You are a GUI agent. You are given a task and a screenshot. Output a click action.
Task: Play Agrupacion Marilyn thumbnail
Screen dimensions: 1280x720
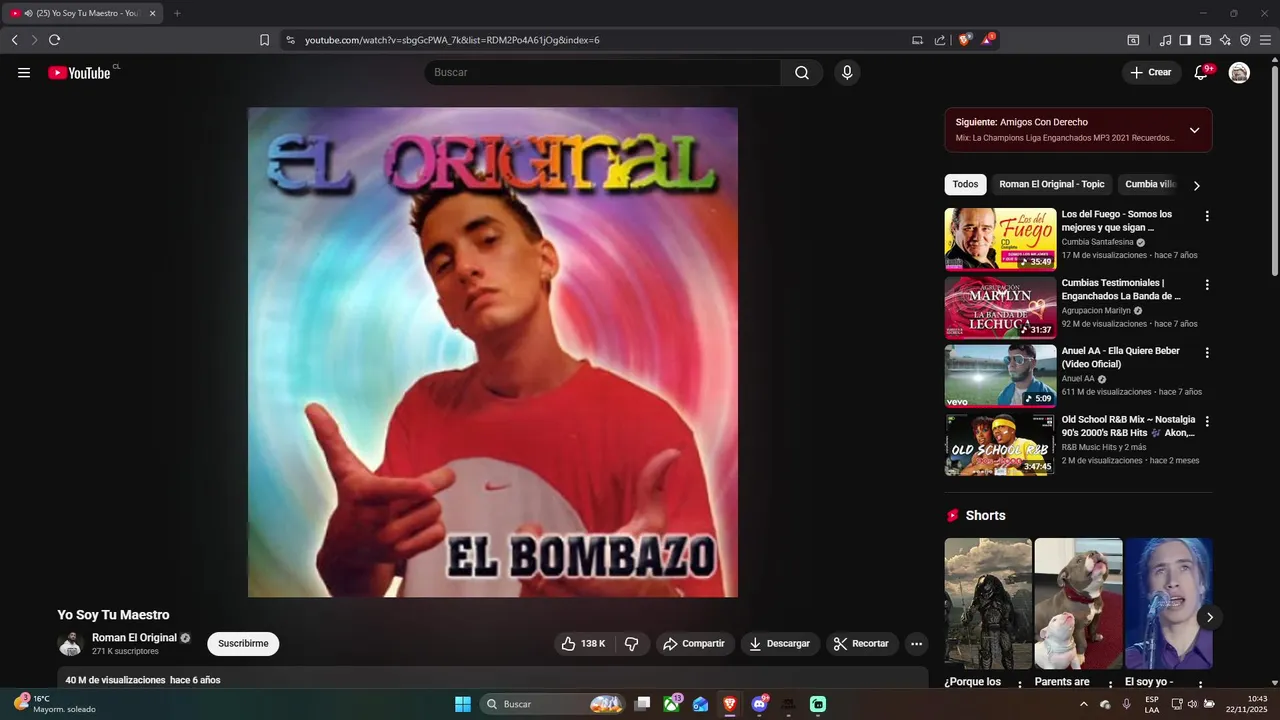point(1000,308)
